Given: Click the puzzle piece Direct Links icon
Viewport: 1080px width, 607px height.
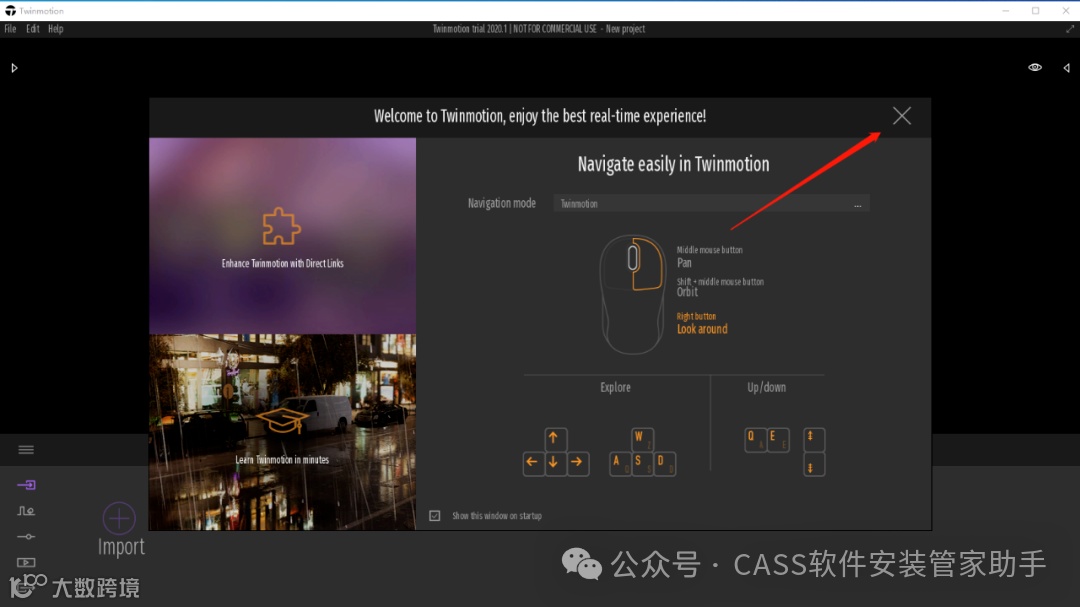Looking at the screenshot, I should coord(281,226).
